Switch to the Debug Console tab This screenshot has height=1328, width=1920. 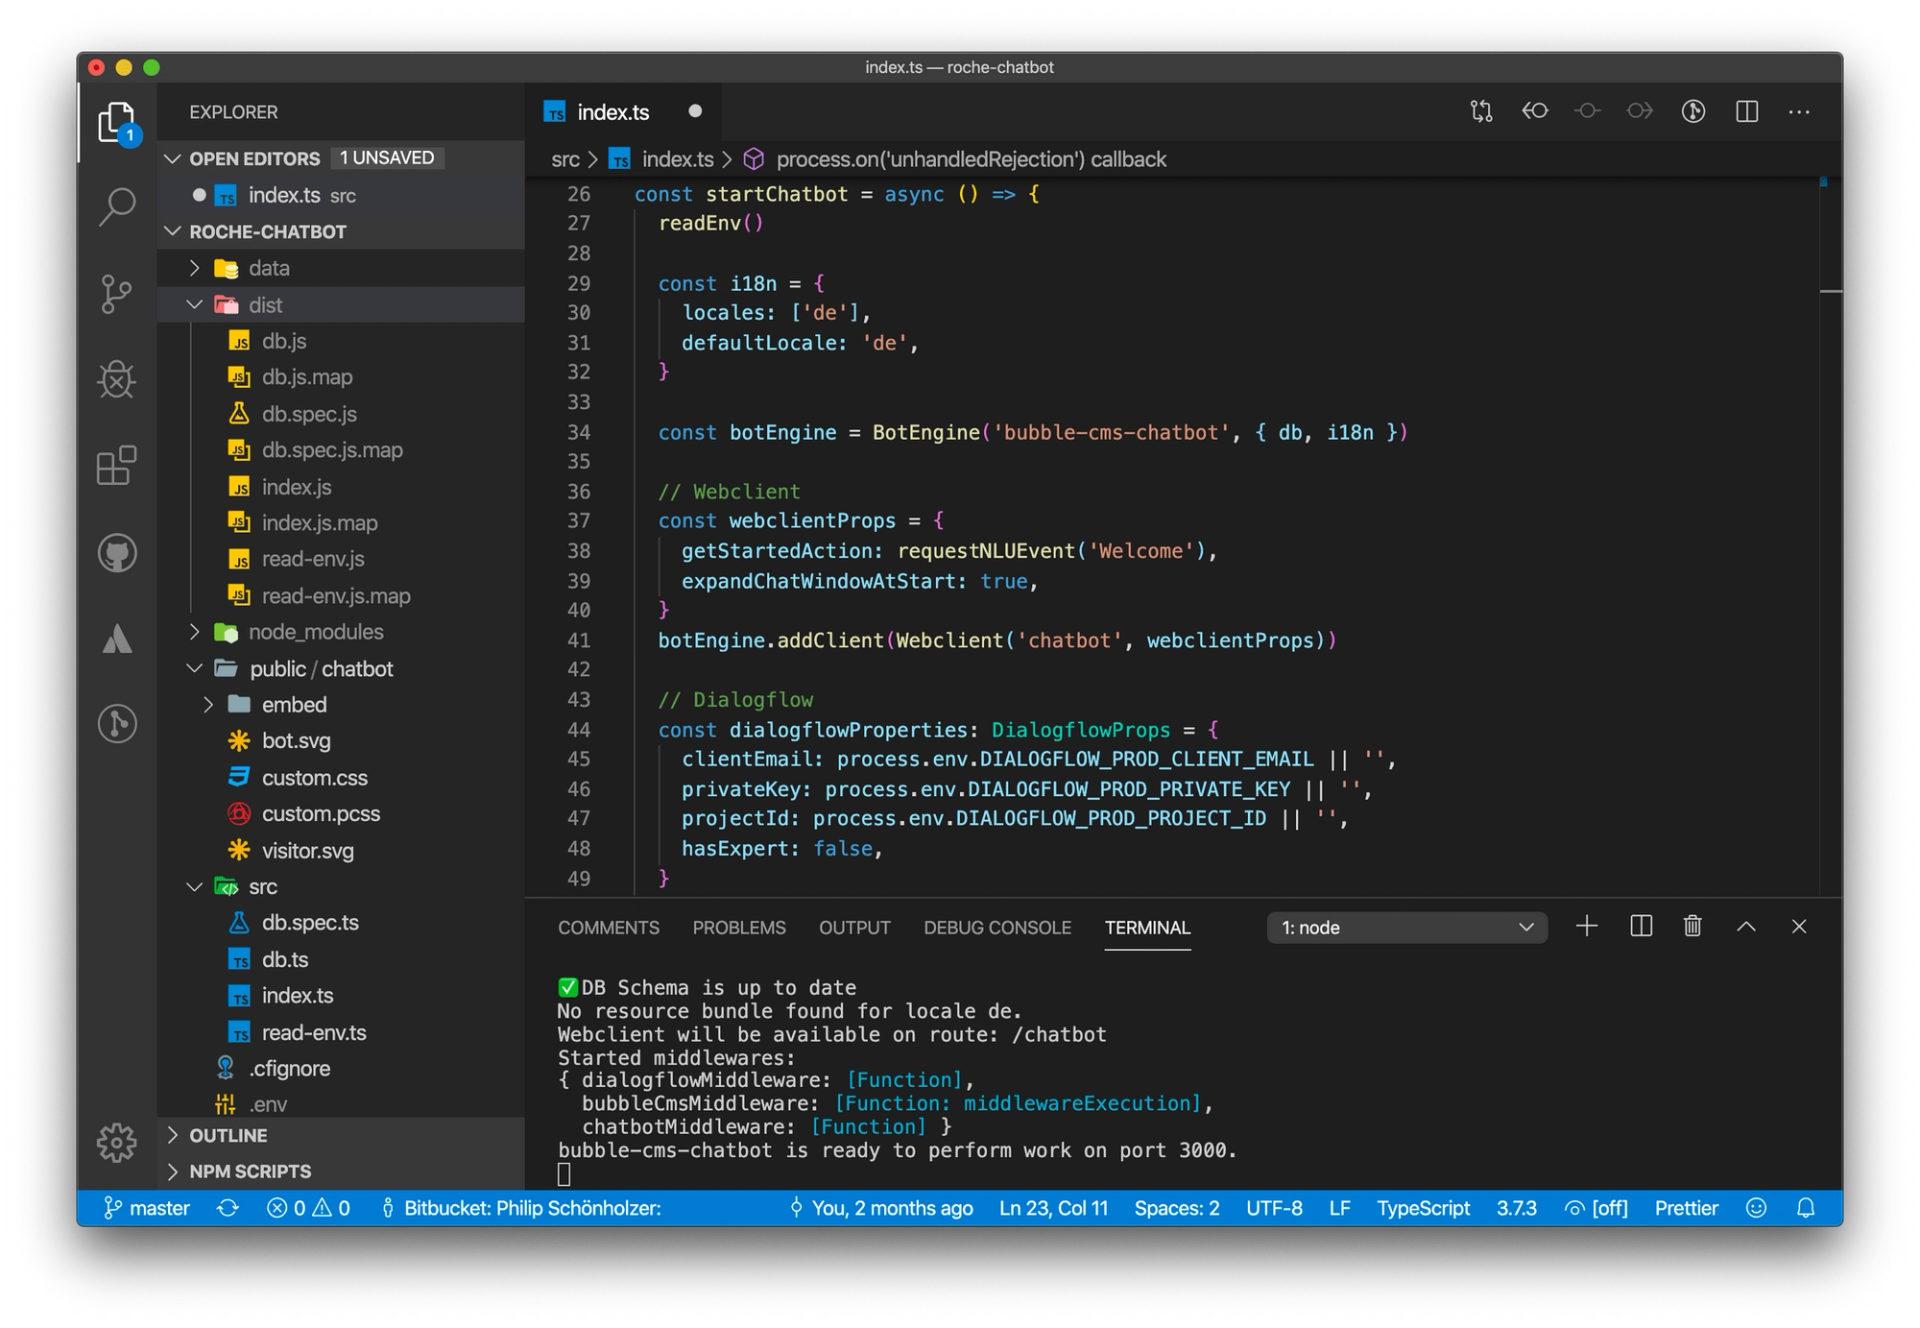pyautogui.click(x=997, y=927)
